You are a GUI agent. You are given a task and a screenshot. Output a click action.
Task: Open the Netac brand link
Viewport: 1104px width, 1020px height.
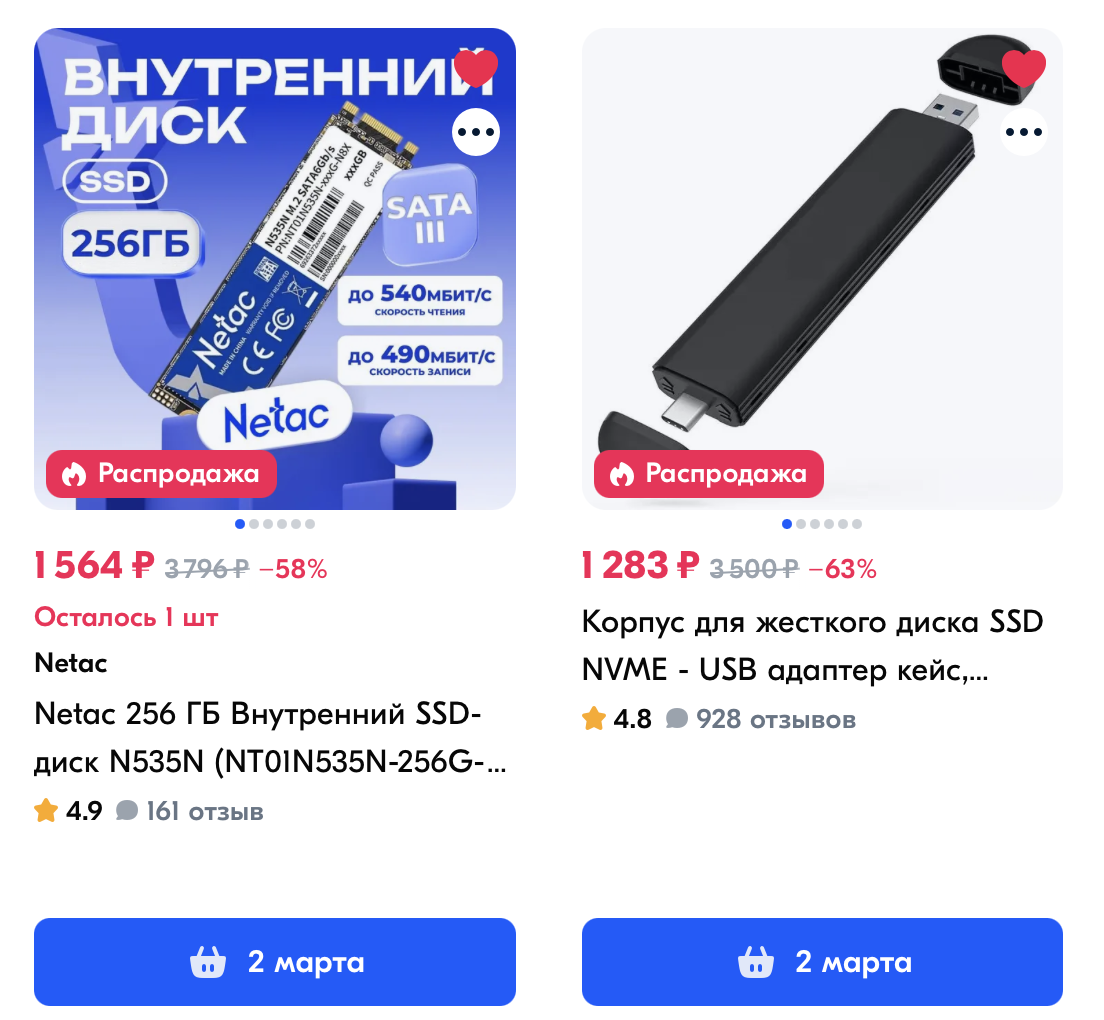(x=70, y=663)
